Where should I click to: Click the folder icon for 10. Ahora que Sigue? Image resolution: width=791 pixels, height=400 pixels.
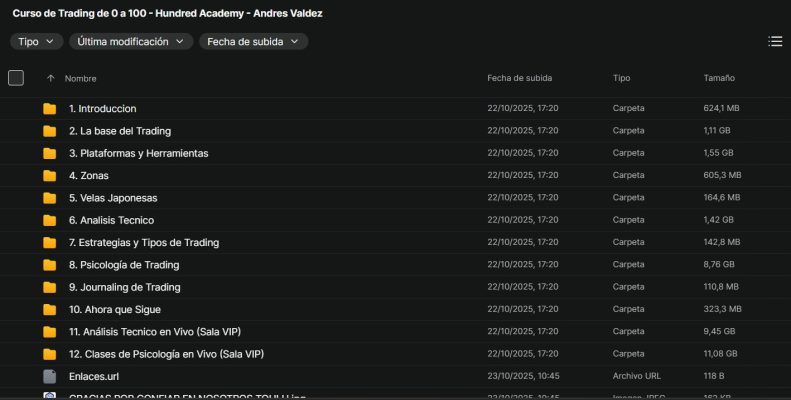(49, 310)
